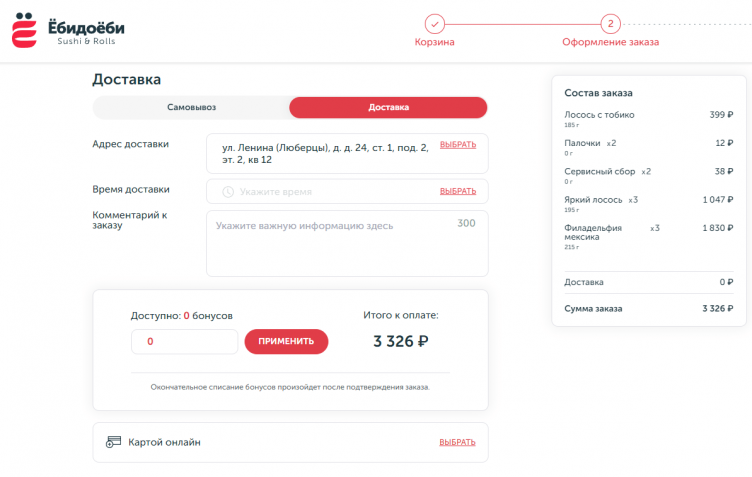Click the card icon beside Картой онлайн
The width and height of the screenshot is (752, 477).
114,442
